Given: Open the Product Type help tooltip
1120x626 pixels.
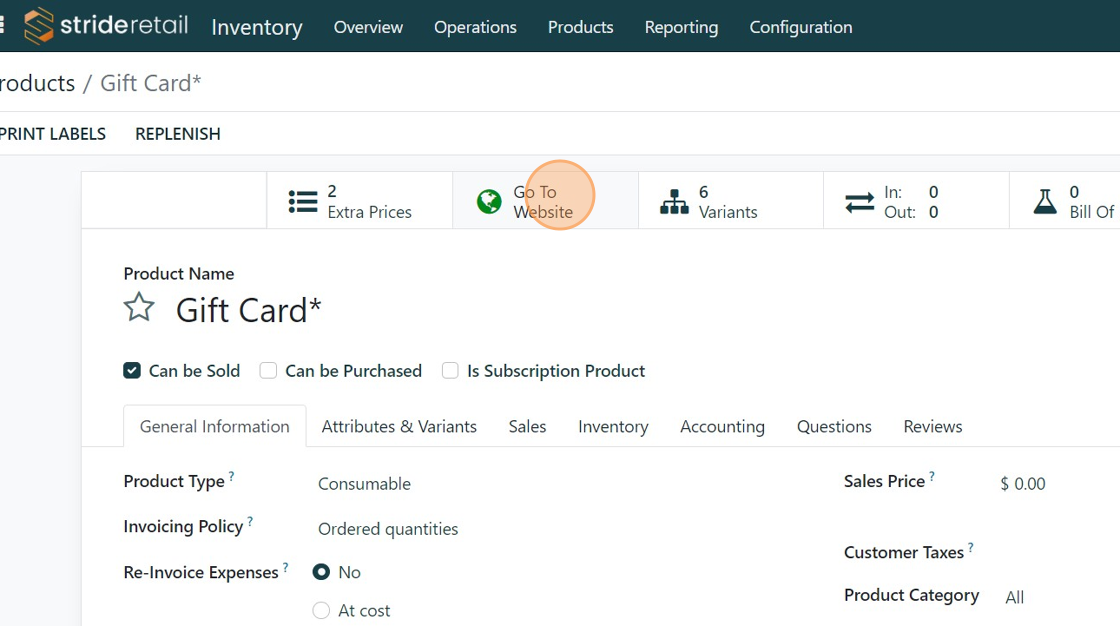Looking at the screenshot, I should click(232, 477).
